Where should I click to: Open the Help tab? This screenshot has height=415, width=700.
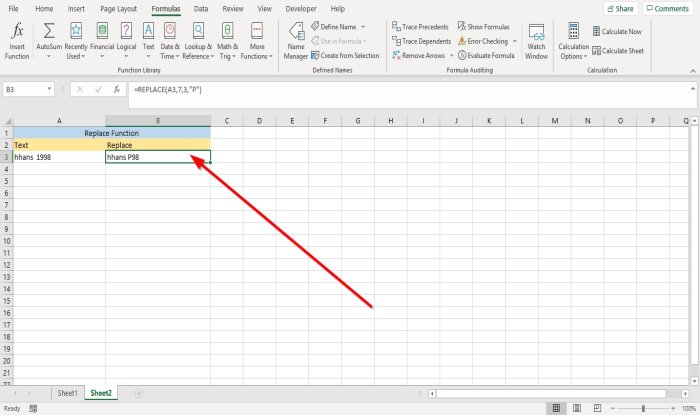click(x=338, y=8)
